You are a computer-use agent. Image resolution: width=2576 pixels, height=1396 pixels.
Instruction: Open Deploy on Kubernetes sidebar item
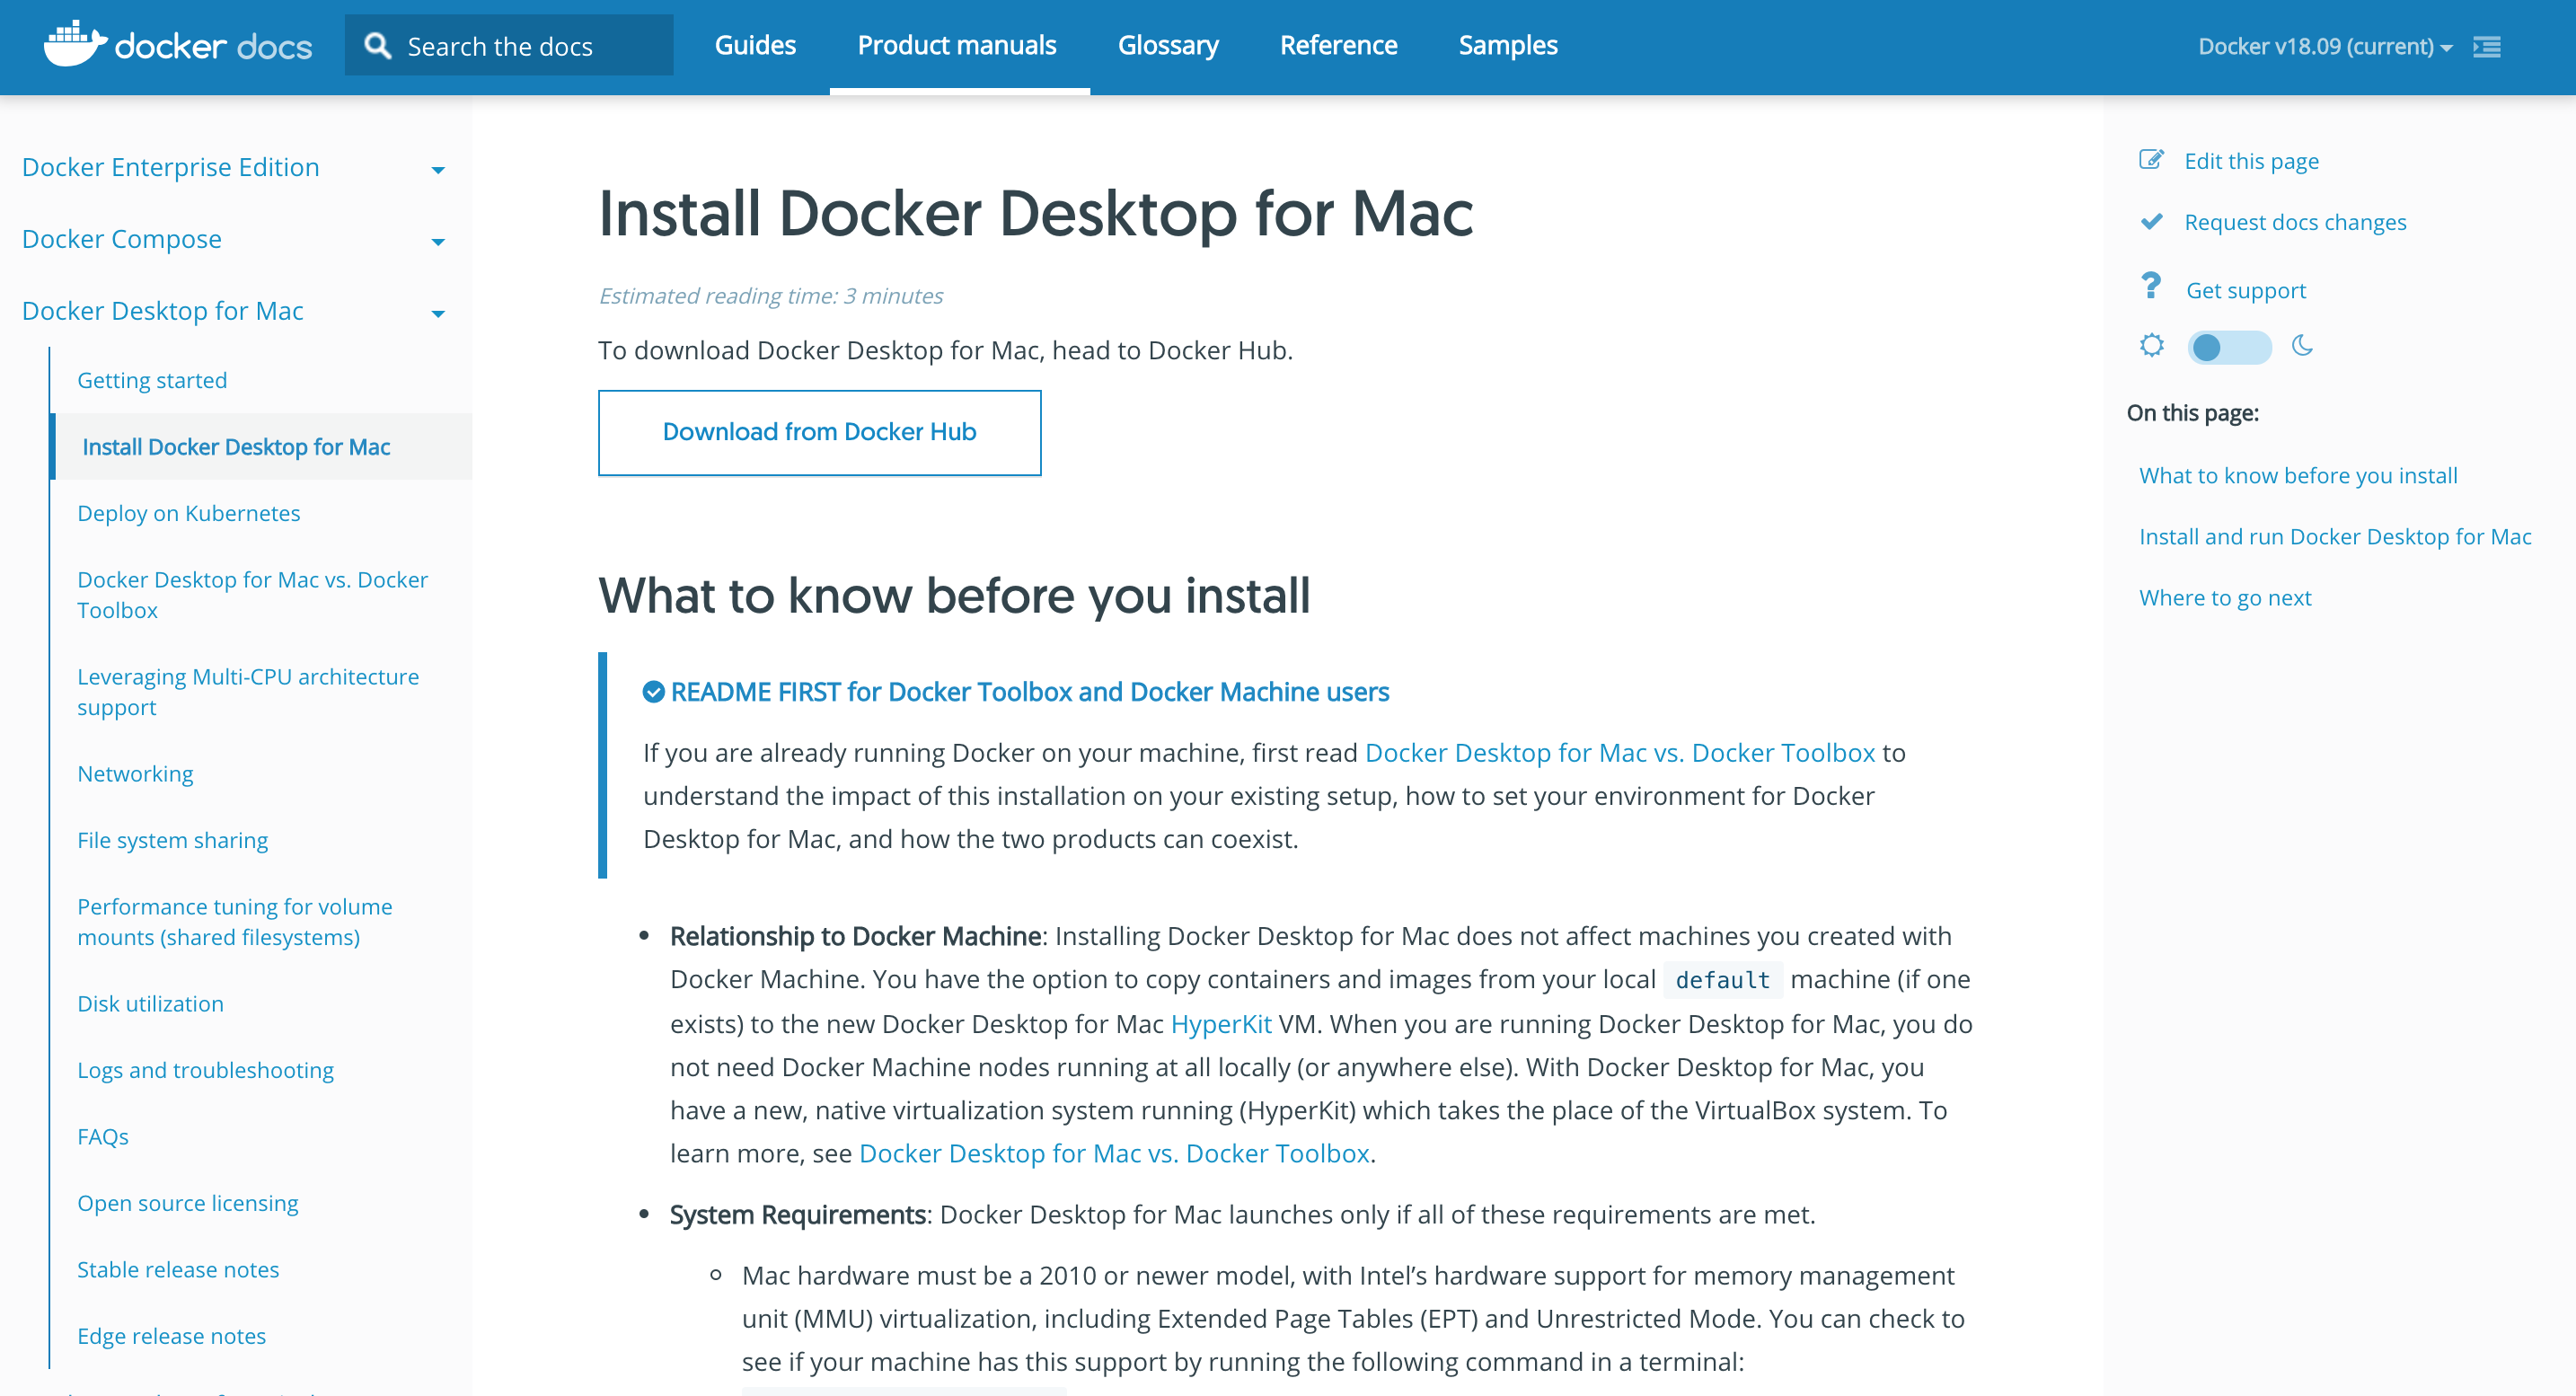(x=189, y=513)
